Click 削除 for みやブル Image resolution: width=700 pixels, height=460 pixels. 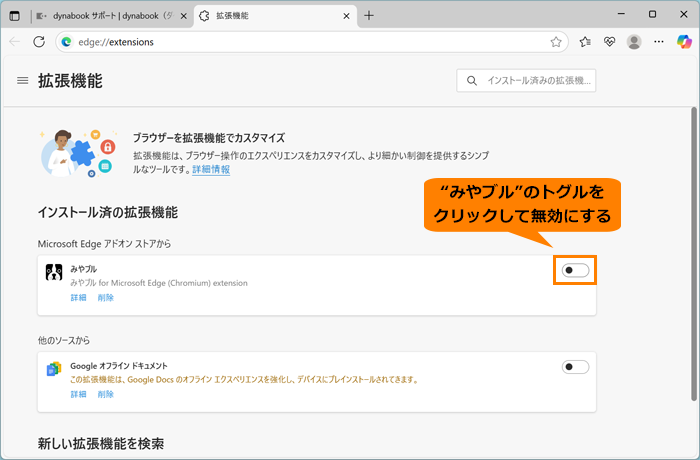coord(105,298)
